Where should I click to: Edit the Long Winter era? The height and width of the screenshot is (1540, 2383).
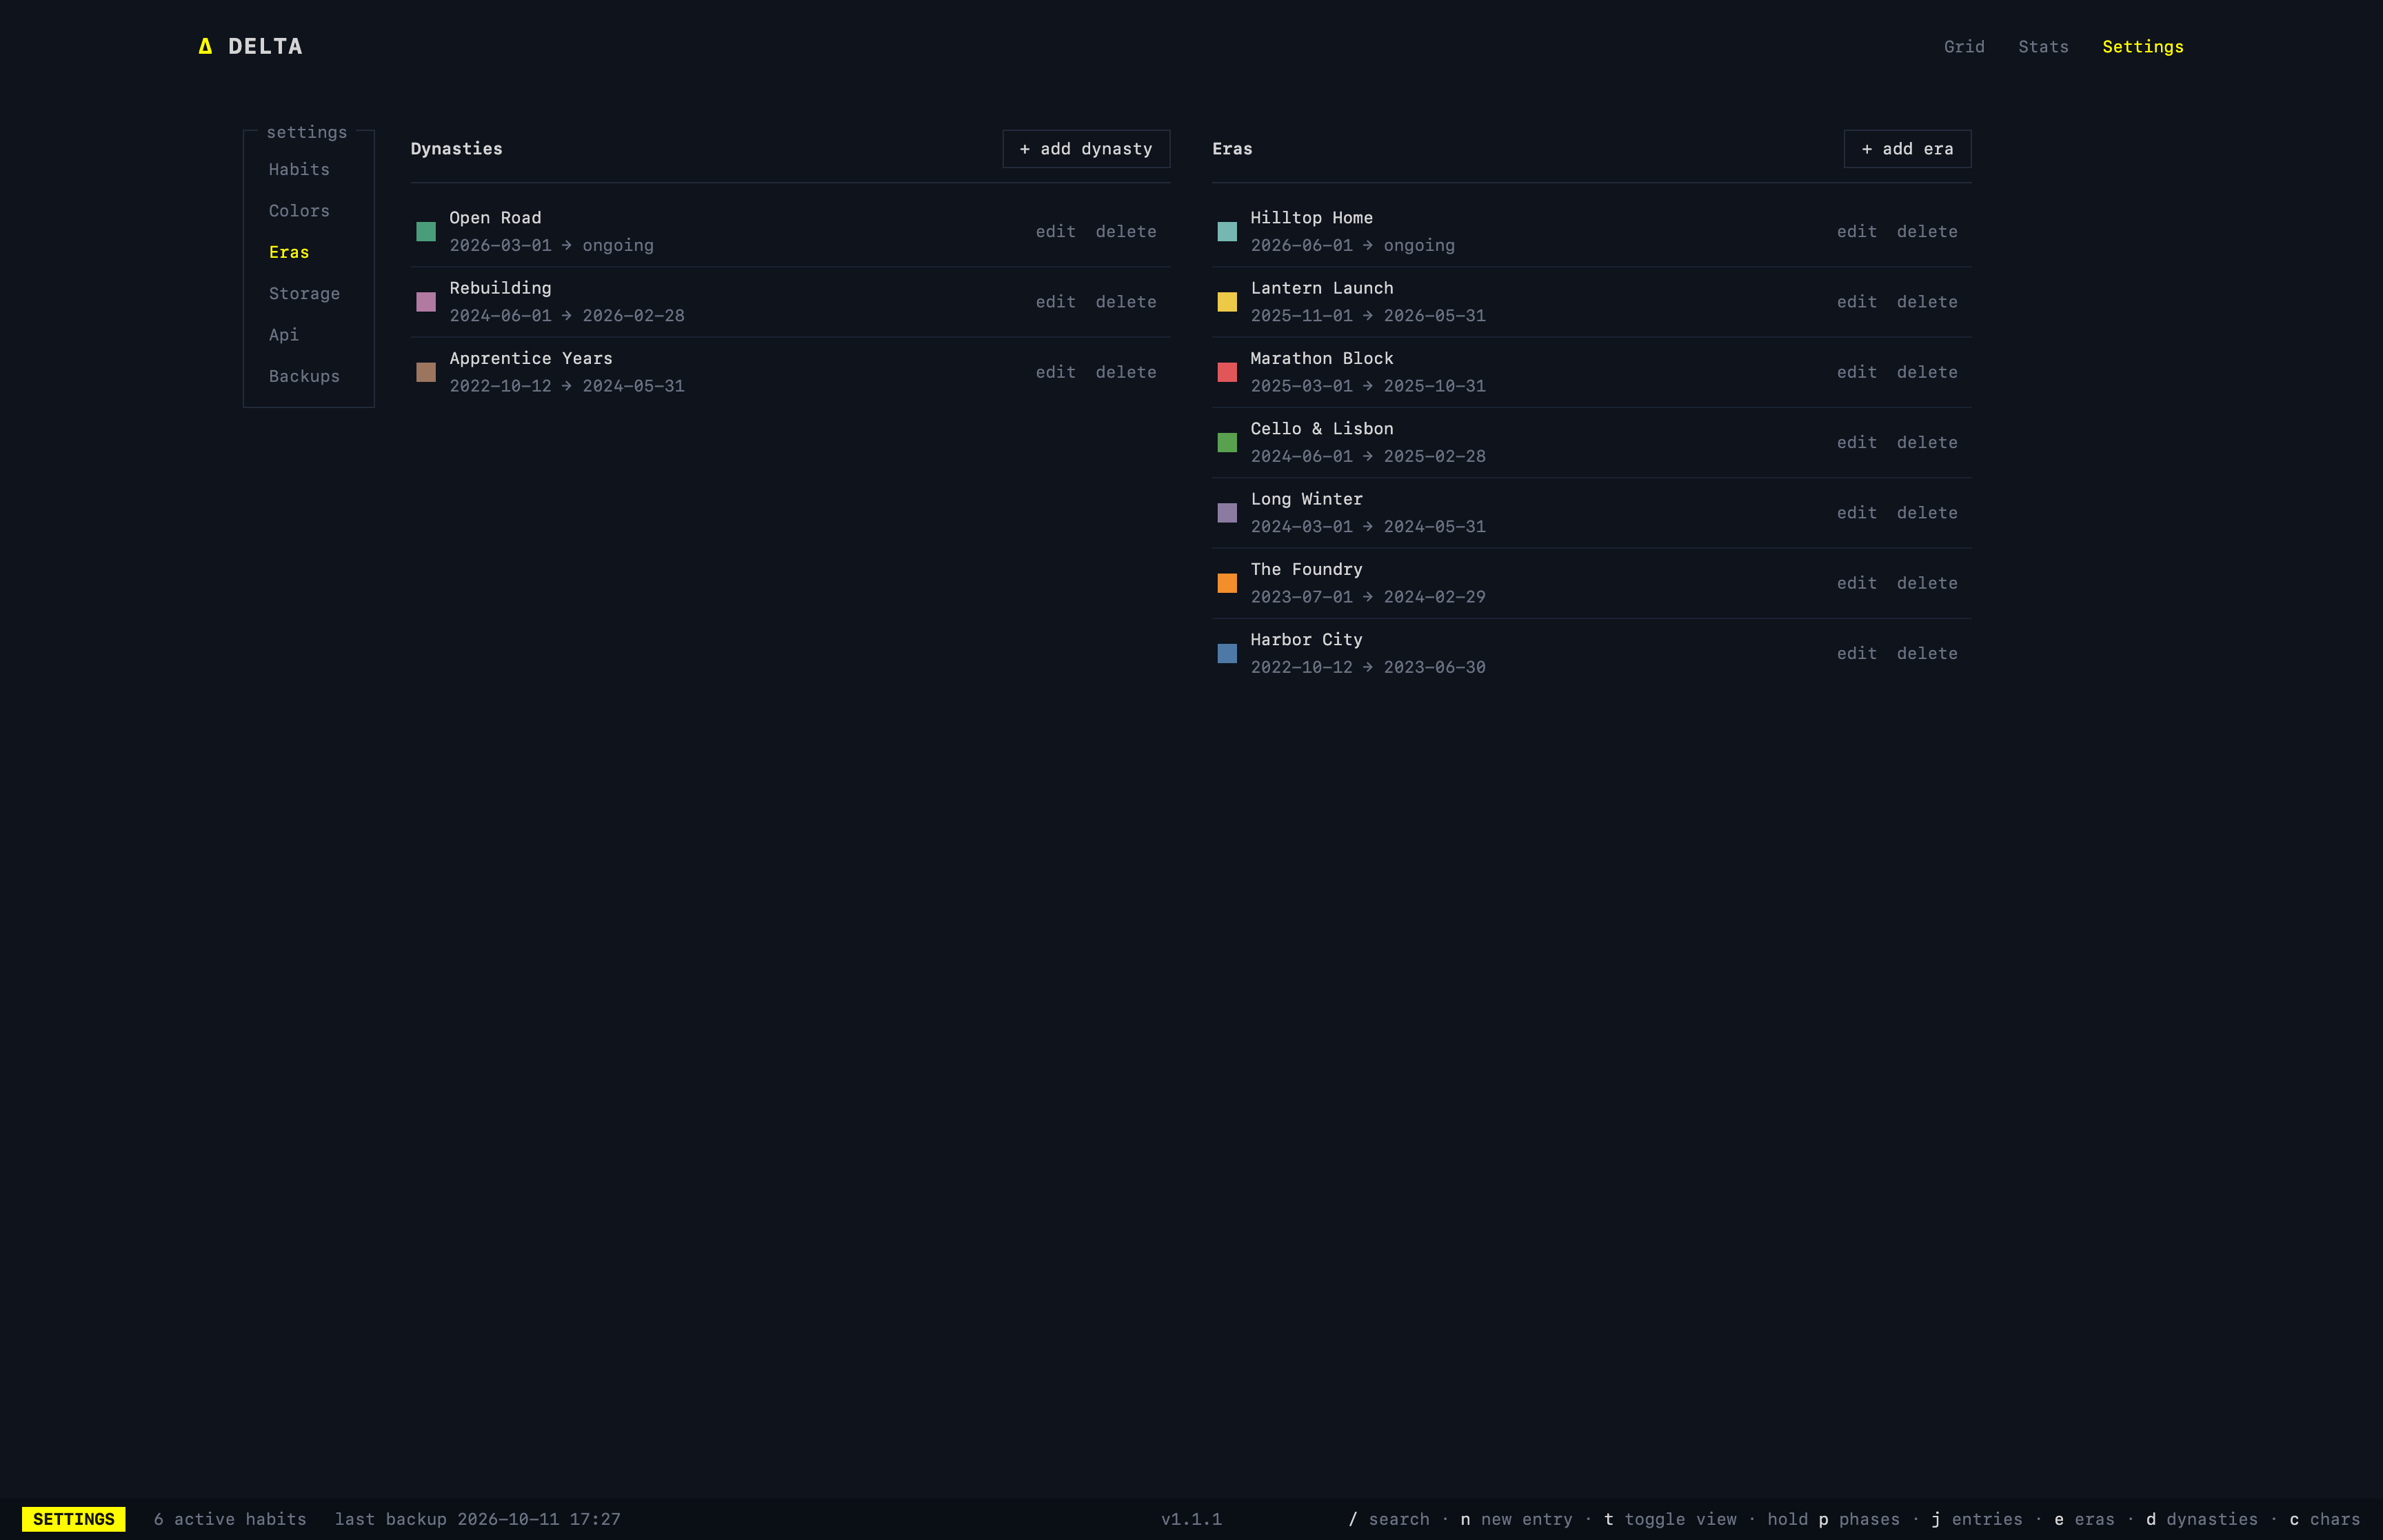[1857, 513]
